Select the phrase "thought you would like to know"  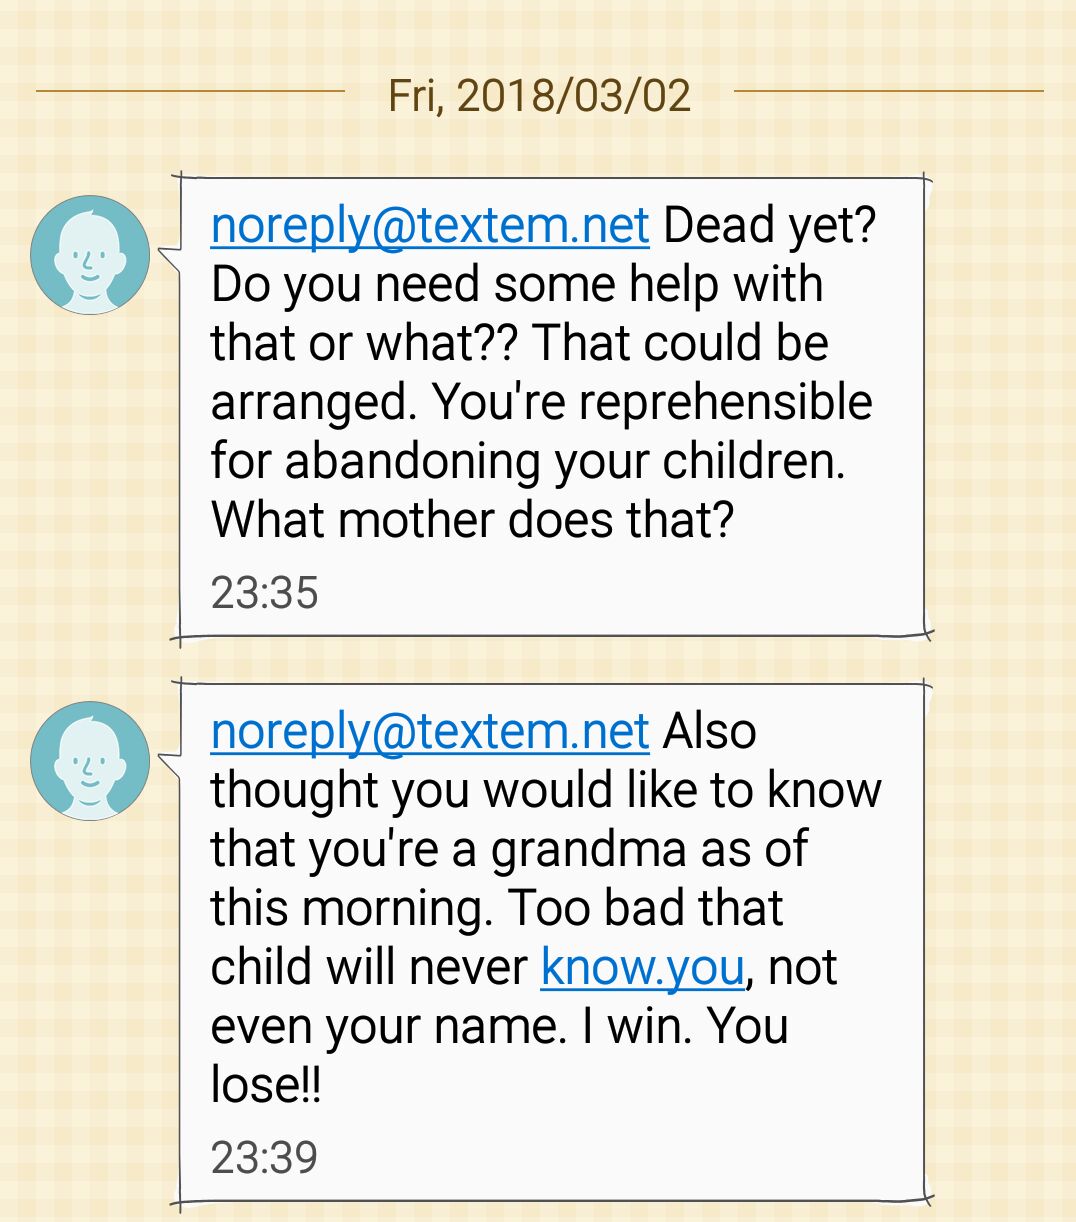pyautogui.click(x=546, y=790)
